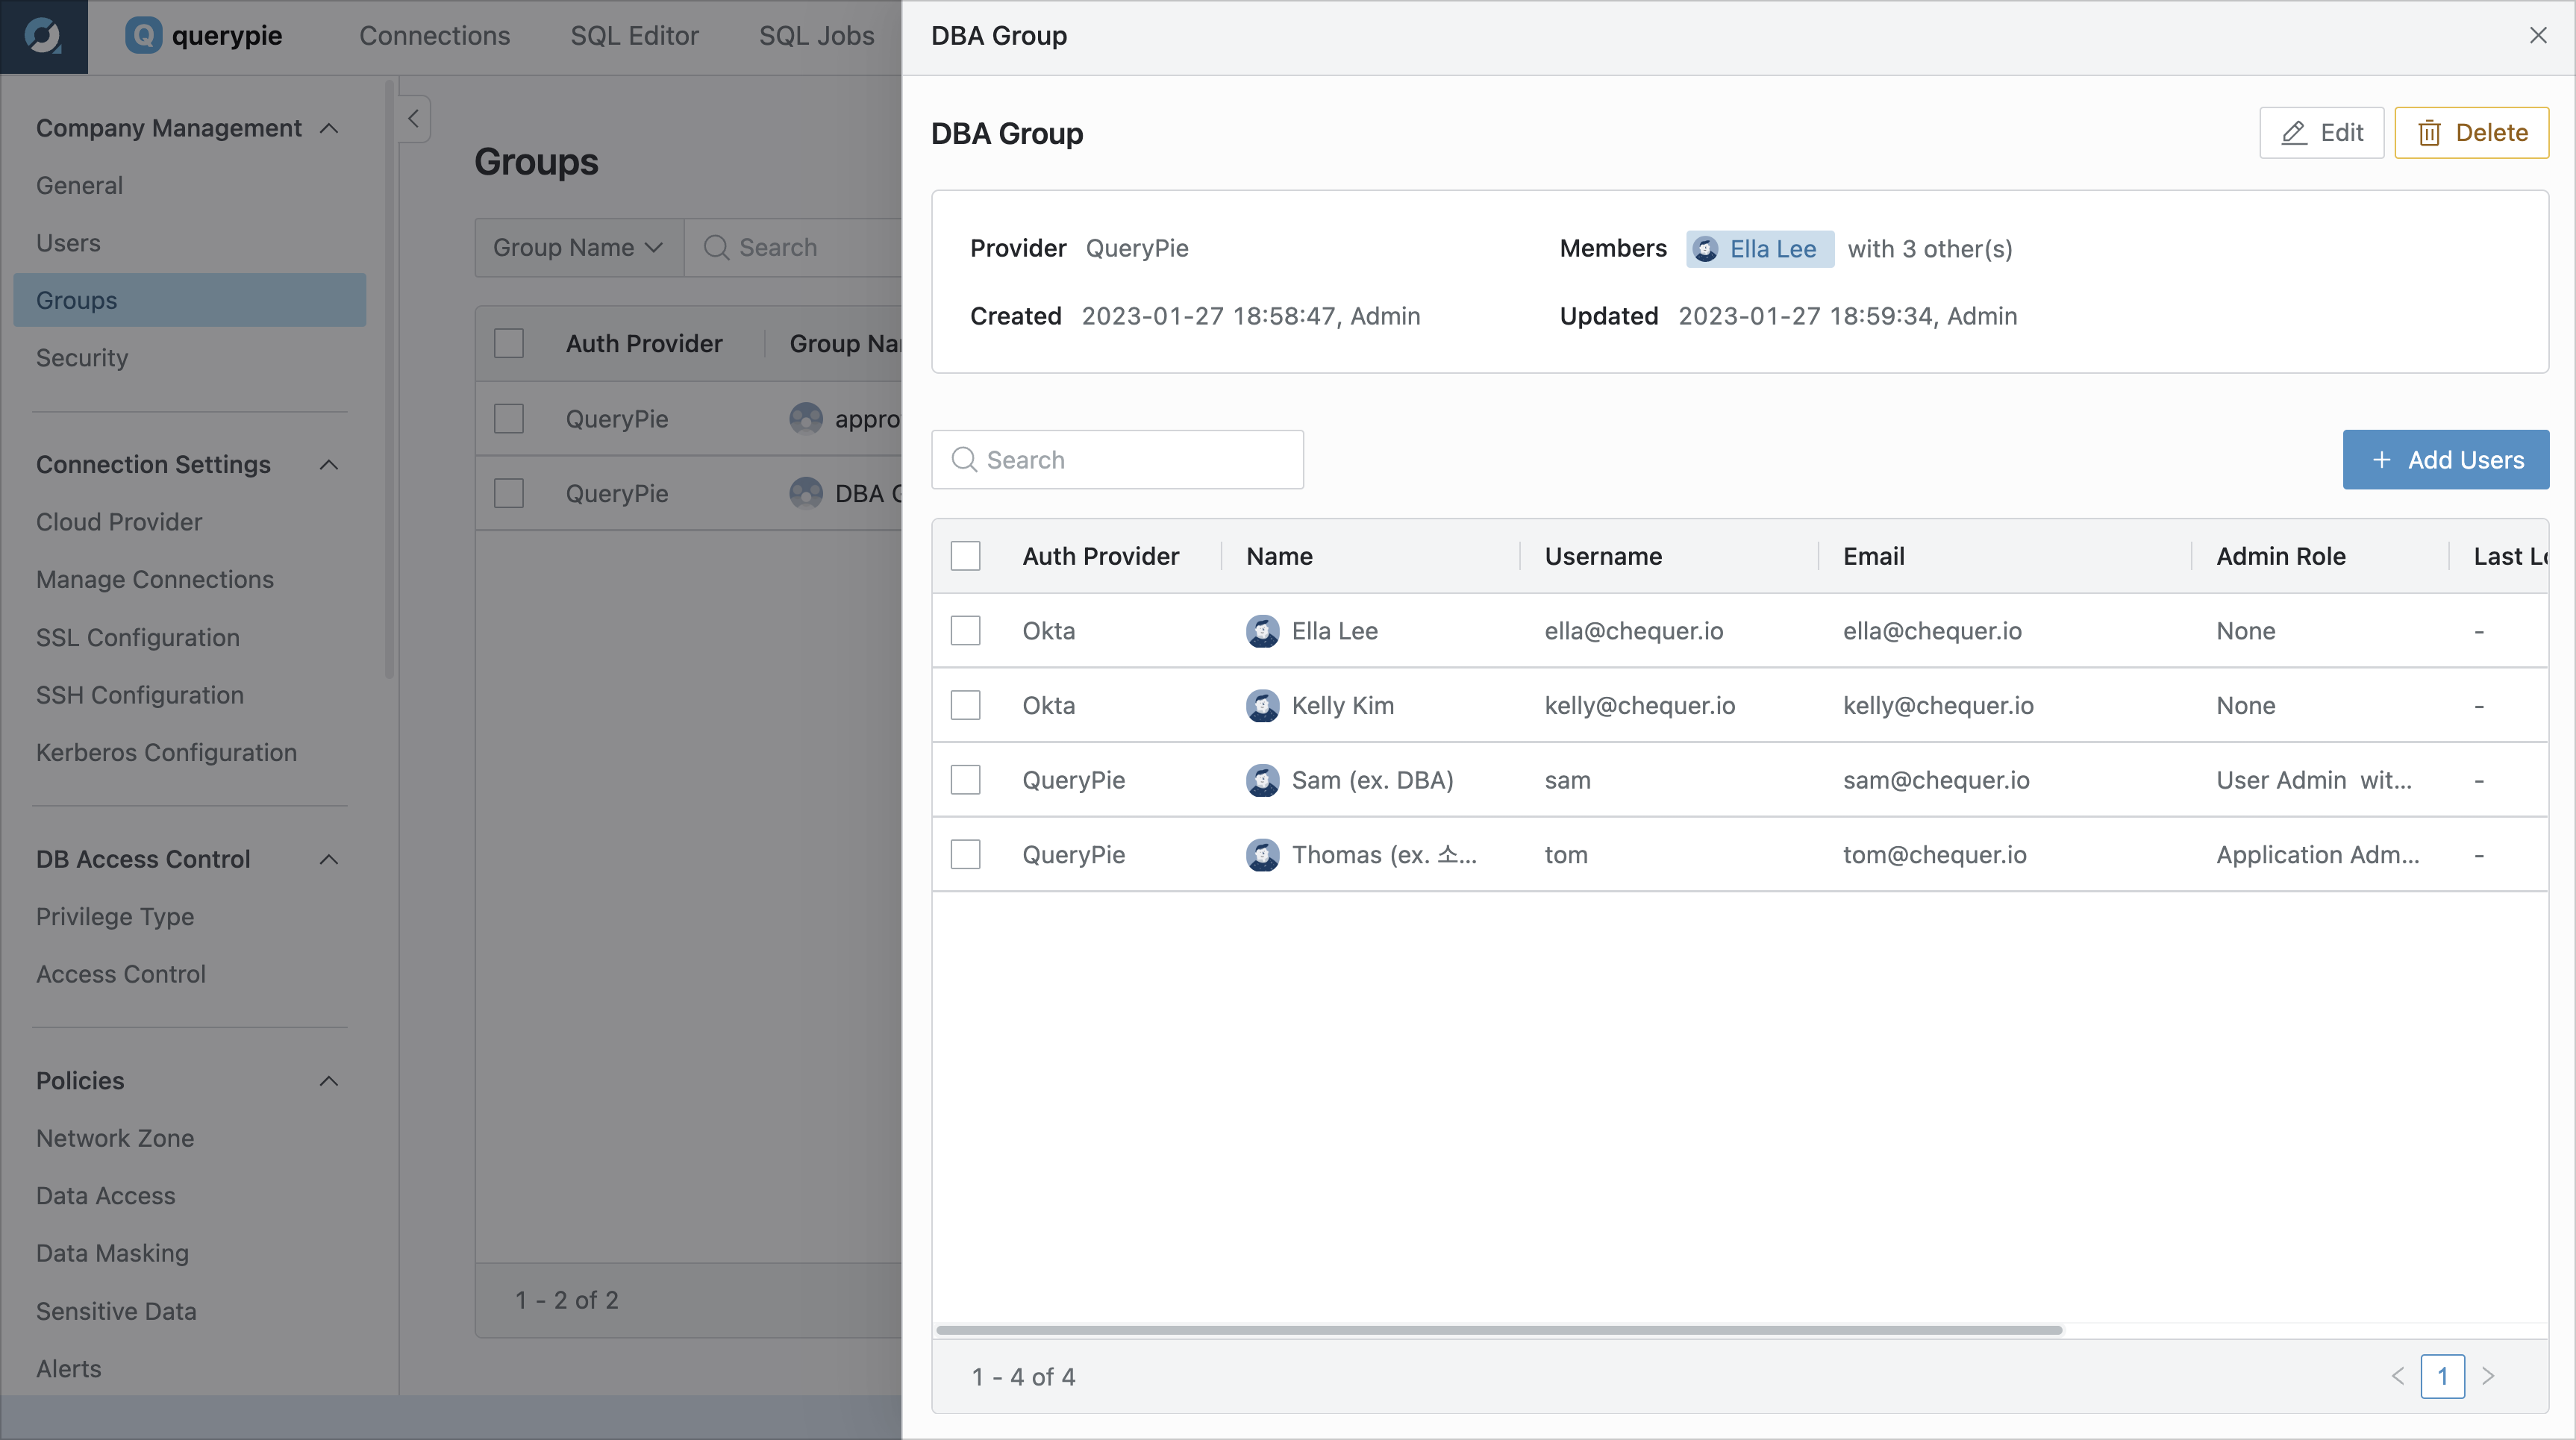Close the DBA Group panel with X
This screenshot has height=1440, width=2576.
pos(2537,36)
